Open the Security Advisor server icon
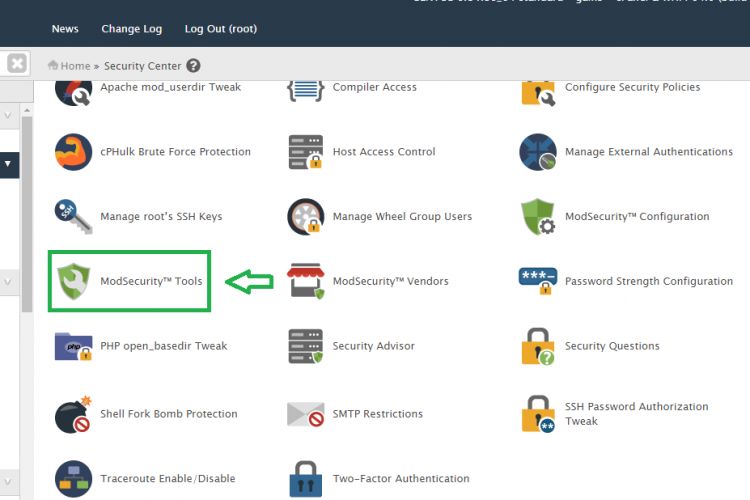 pos(306,346)
